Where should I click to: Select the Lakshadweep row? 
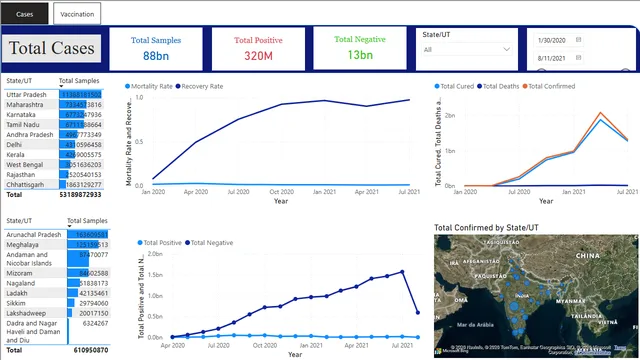(x=57, y=313)
